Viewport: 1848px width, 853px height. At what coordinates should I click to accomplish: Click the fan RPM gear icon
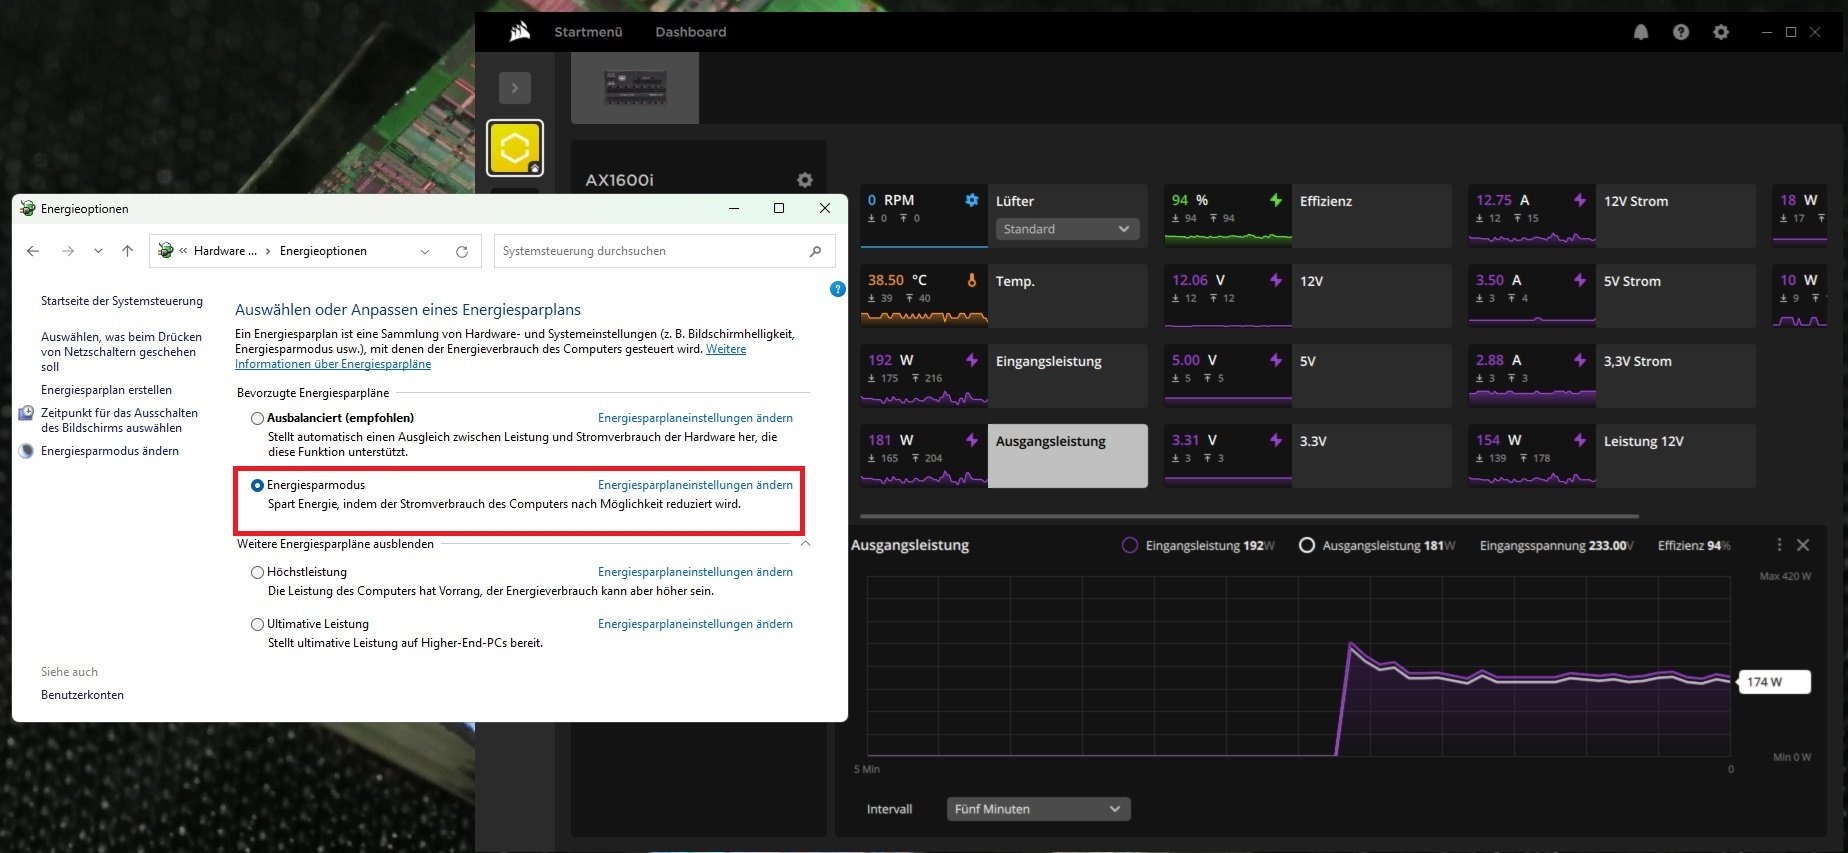click(971, 200)
